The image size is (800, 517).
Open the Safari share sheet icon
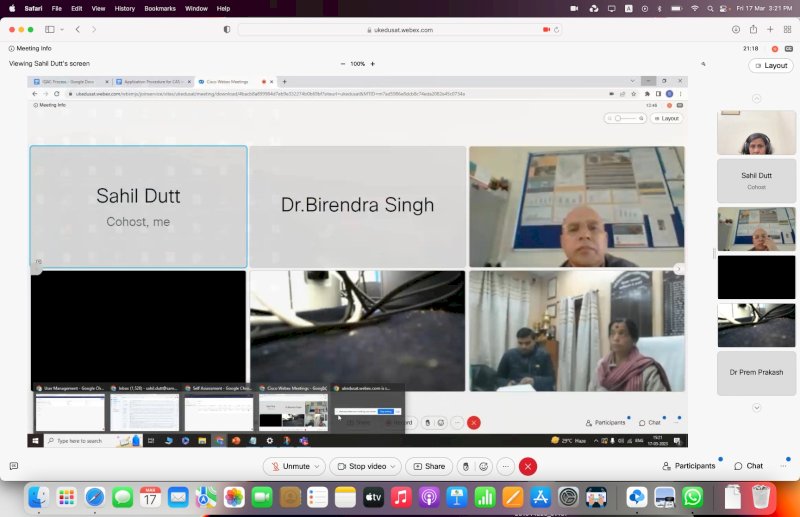(753, 29)
